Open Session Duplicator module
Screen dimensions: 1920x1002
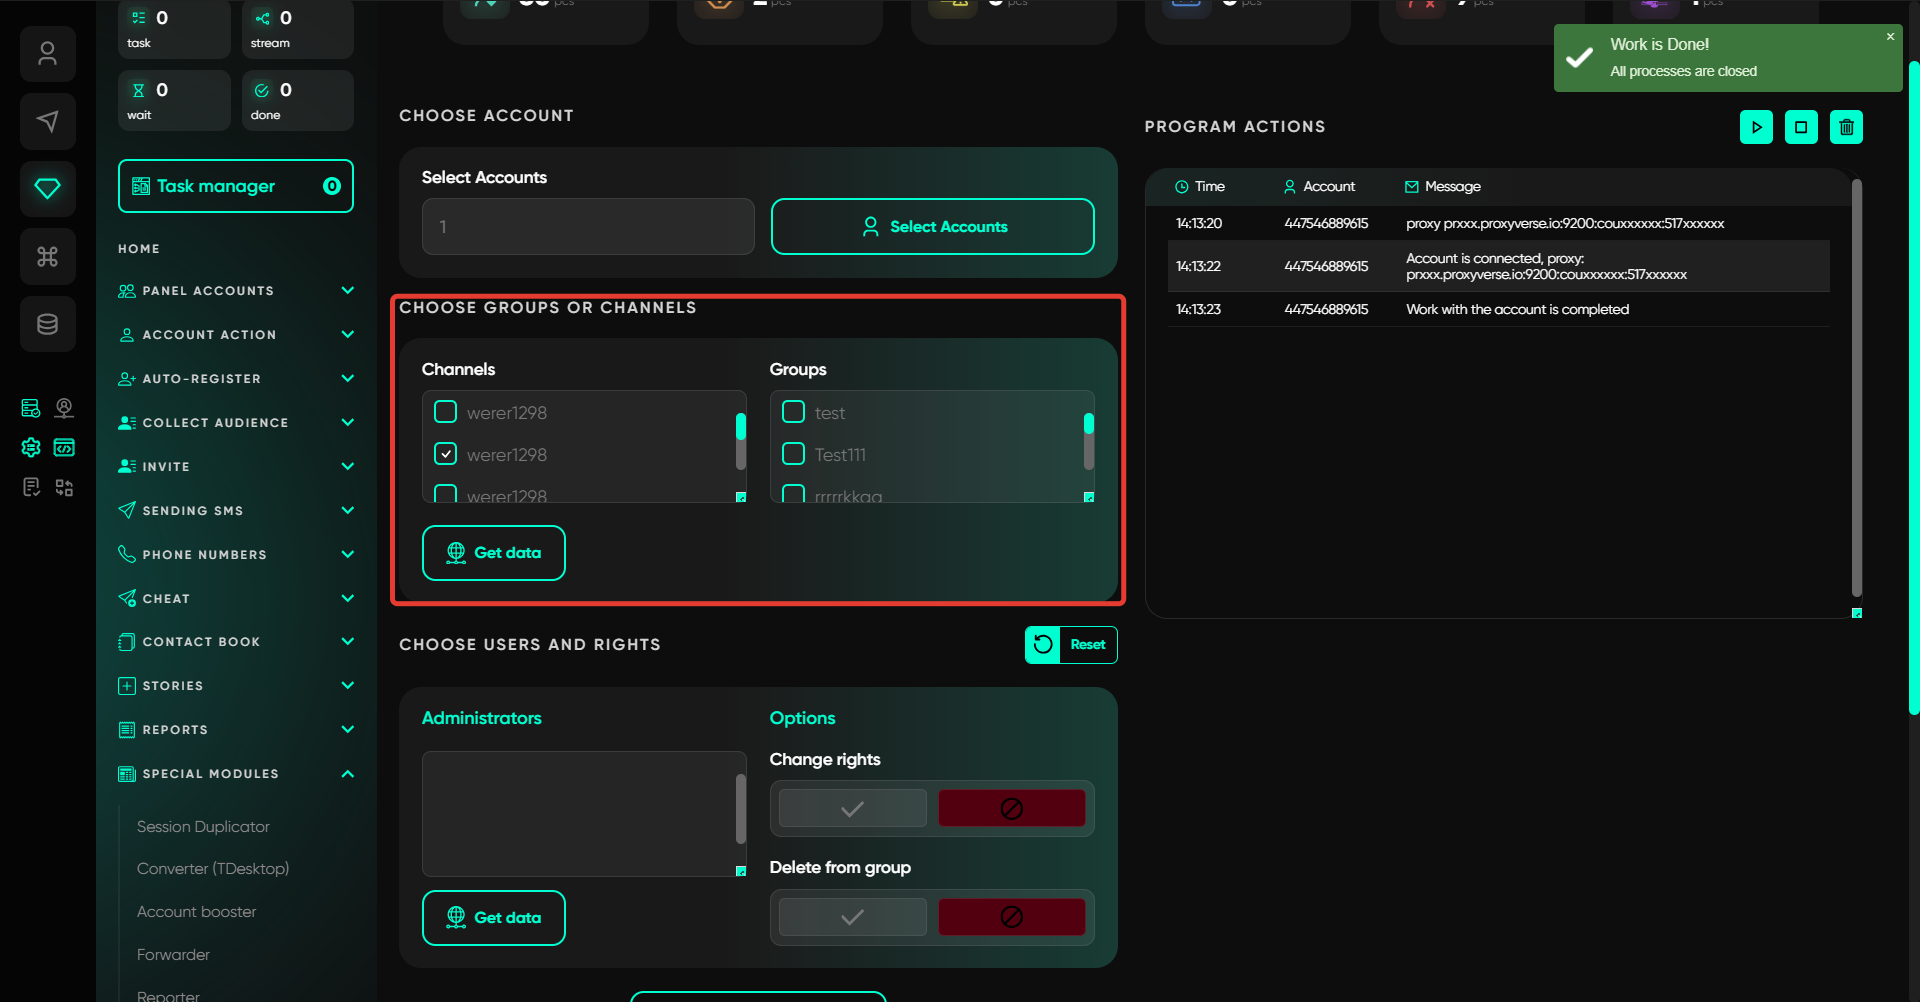click(203, 827)
